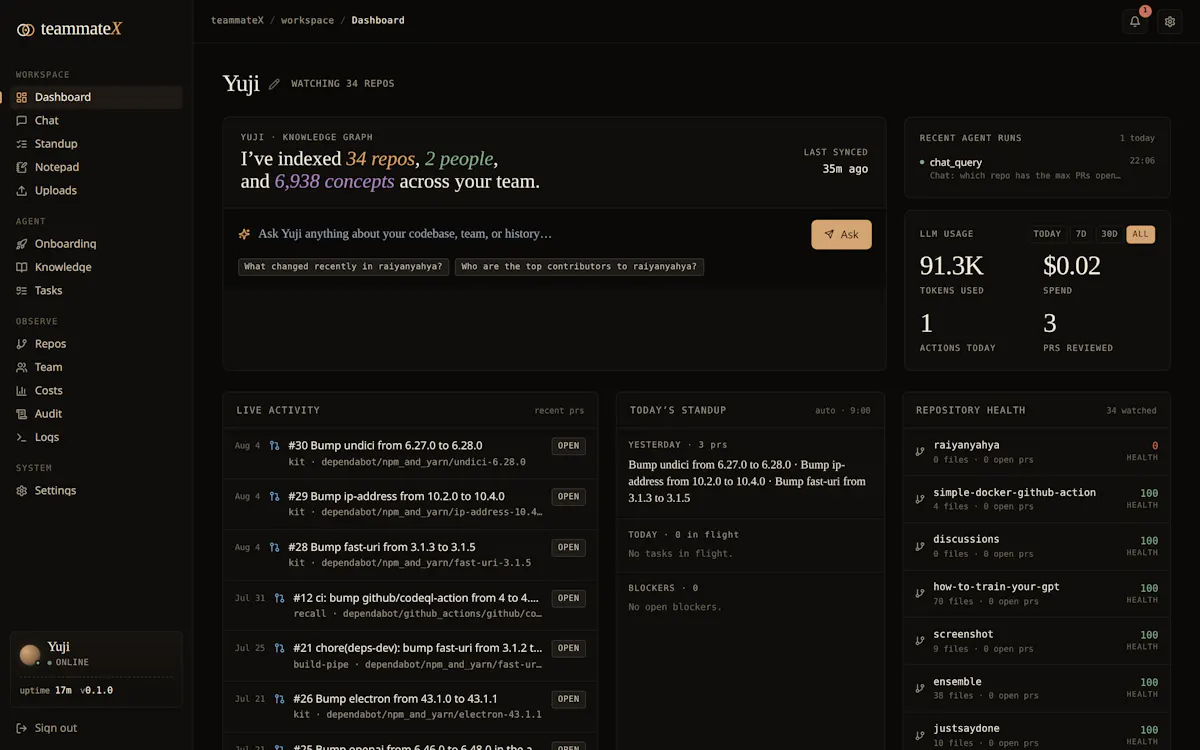The width and height of the screenshot is (1200, 750).
Task: Open notifications bell icon
Action: click(1135, 21)
